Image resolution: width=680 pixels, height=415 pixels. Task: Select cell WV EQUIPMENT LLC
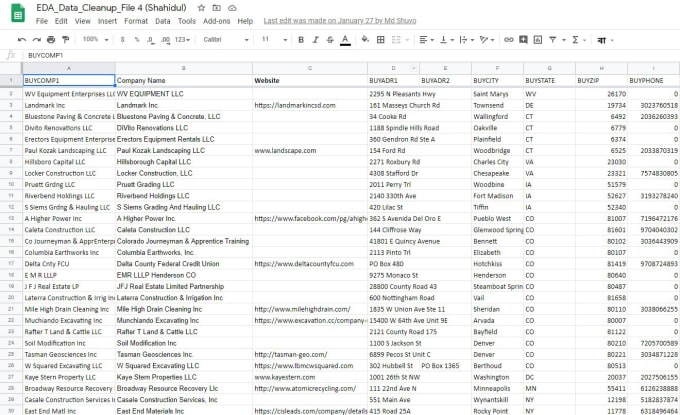pyautogui.click(x=184, y=94)
